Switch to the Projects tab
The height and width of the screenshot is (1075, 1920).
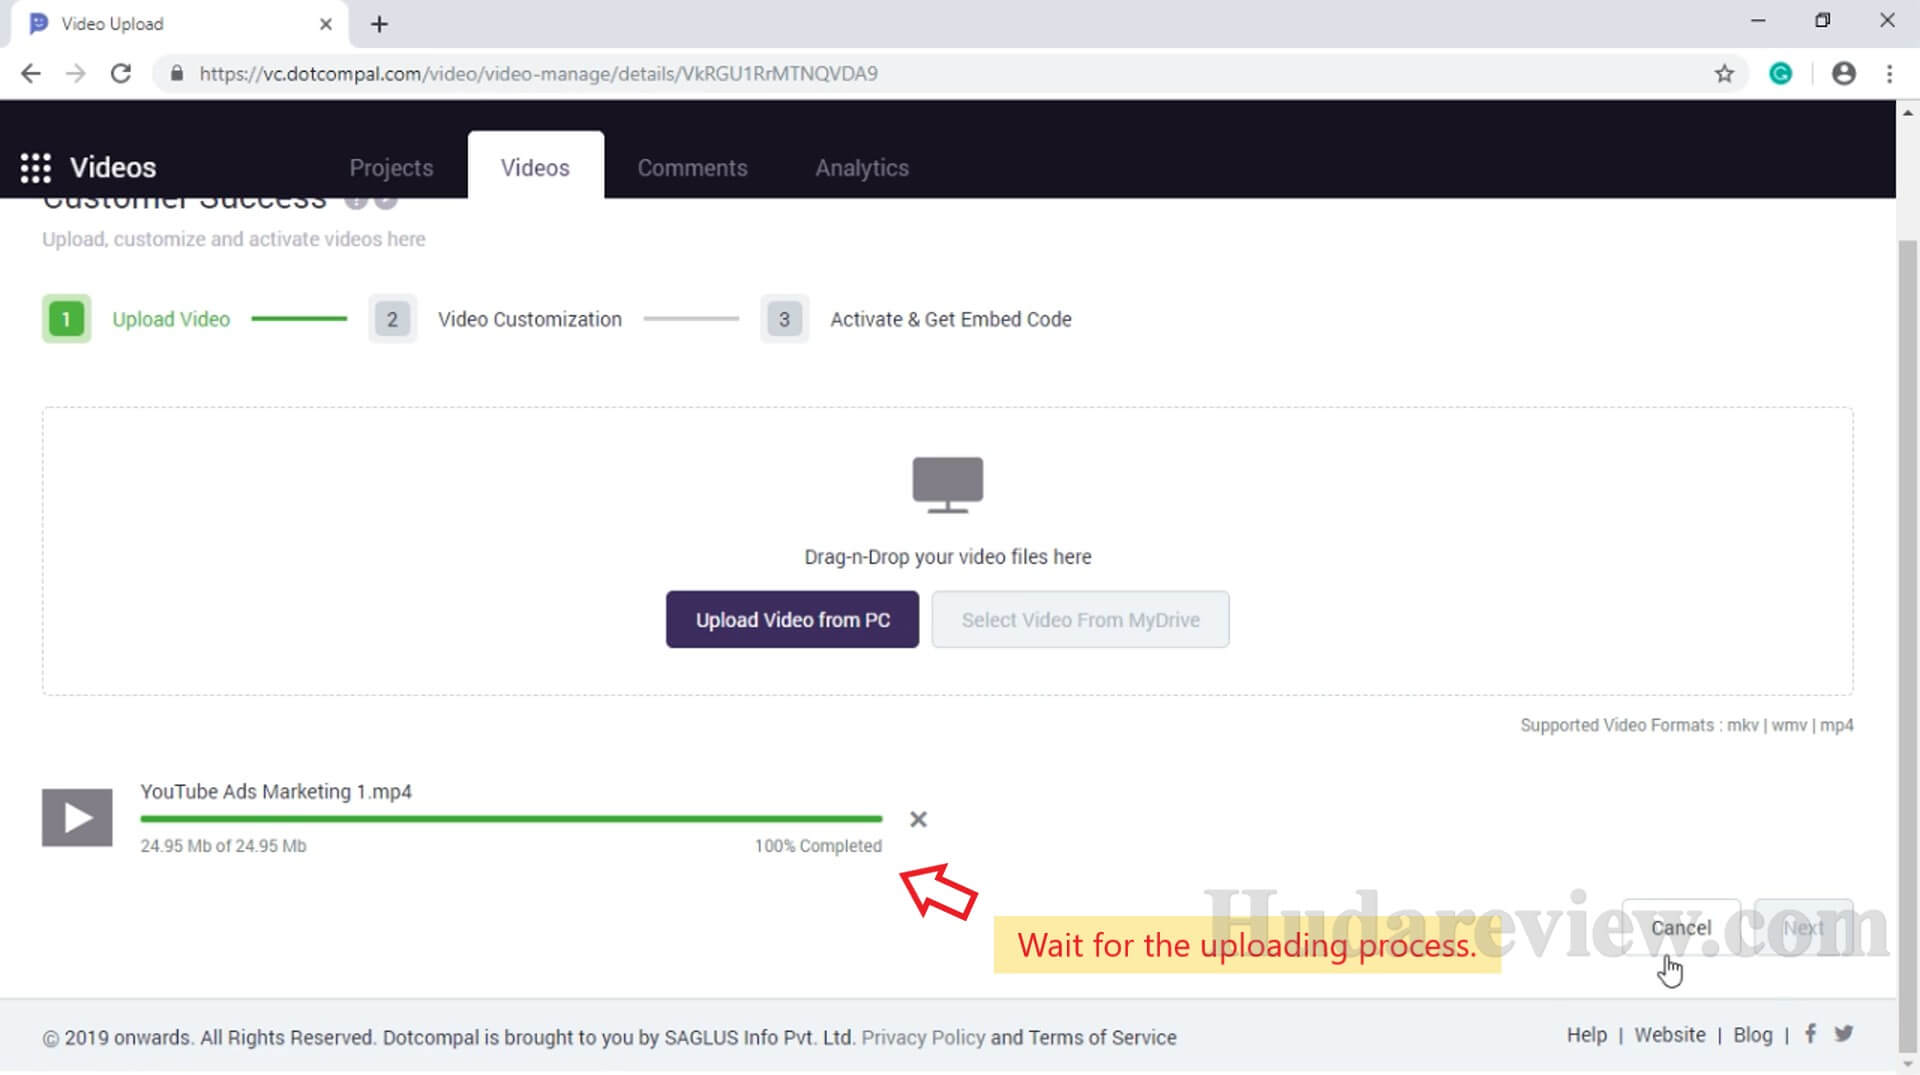[x=391, y=167]
